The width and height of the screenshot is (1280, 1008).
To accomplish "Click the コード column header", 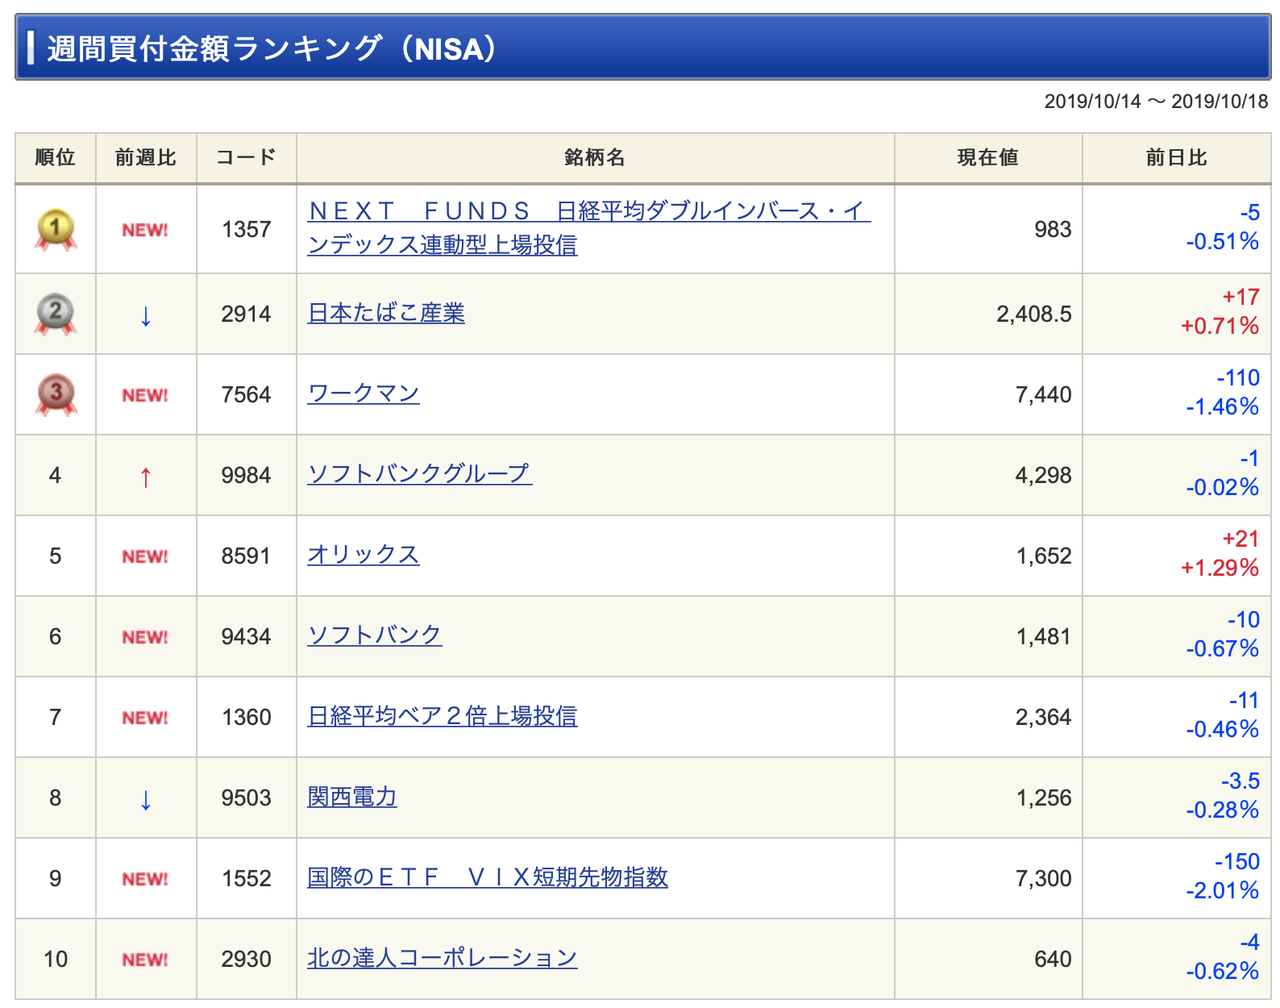I will click(x=246, y=158).
